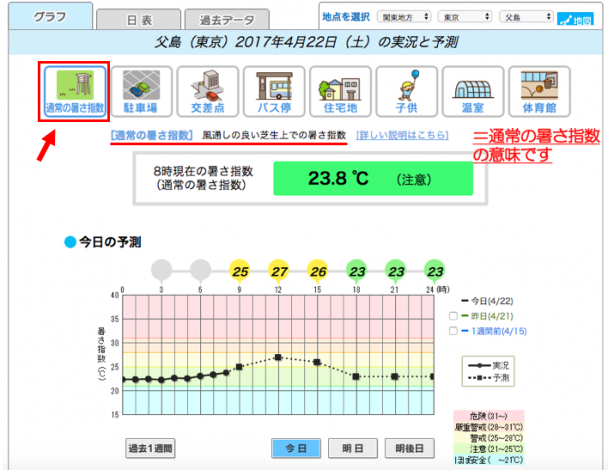Click the 8時現在の暑さ指数 label

203,171
